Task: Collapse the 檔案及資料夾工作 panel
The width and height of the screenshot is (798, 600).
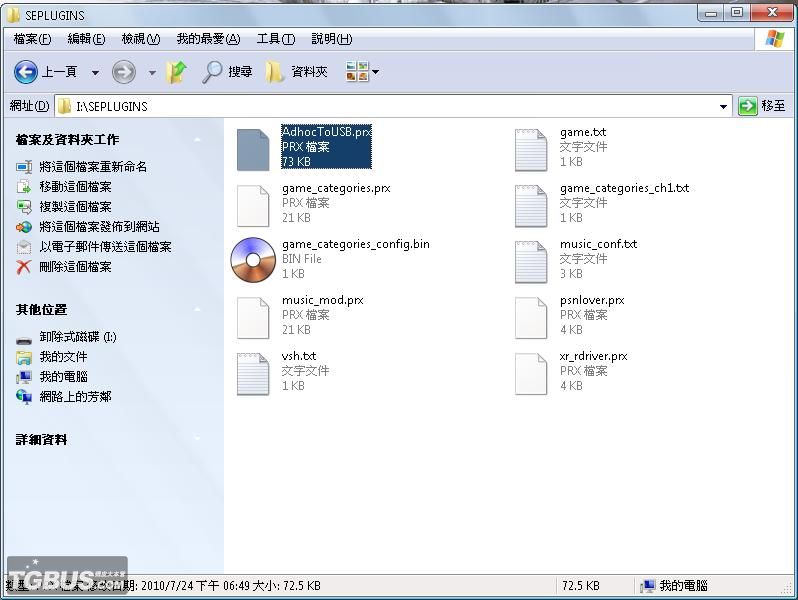Action: [x=197, y=139]
